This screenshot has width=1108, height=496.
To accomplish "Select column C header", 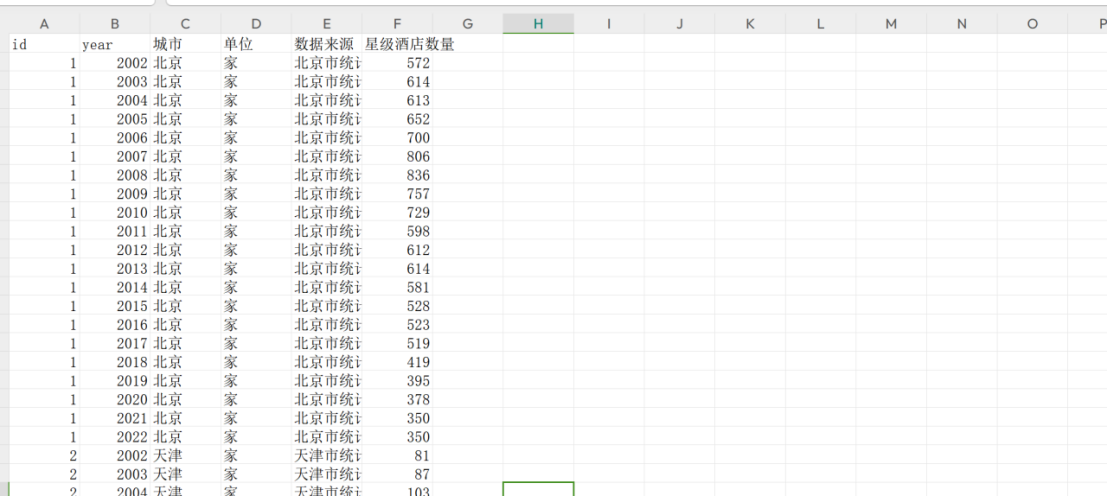I will point(185,24).
